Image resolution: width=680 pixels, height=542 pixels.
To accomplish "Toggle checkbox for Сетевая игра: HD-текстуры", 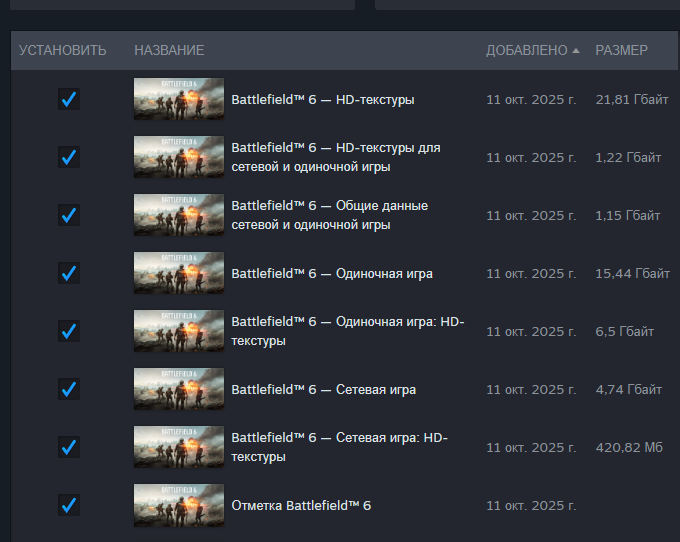I will (x=69, y=447).
